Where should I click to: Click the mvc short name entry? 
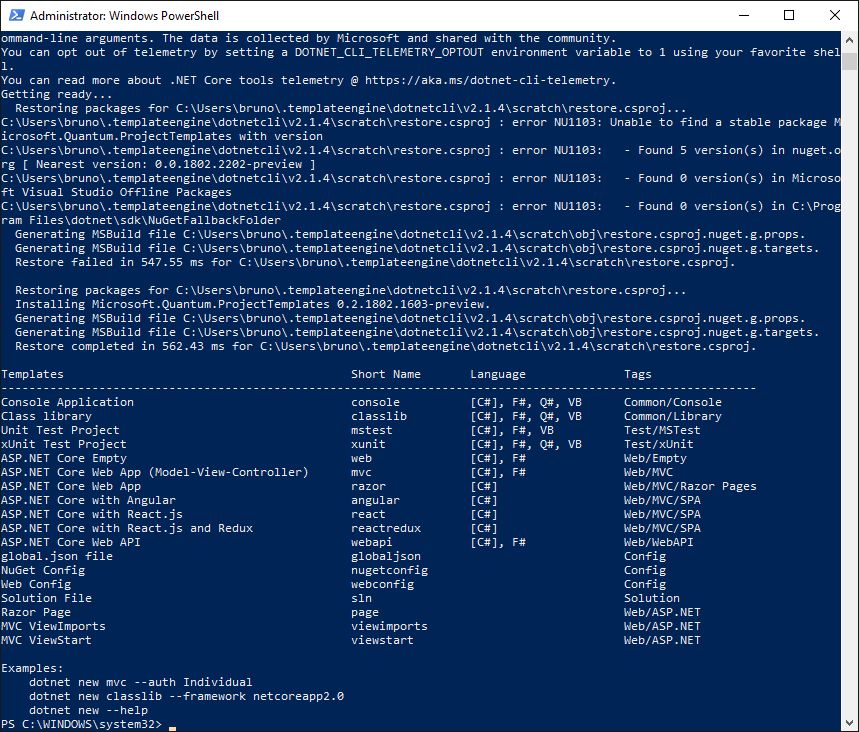361,472
